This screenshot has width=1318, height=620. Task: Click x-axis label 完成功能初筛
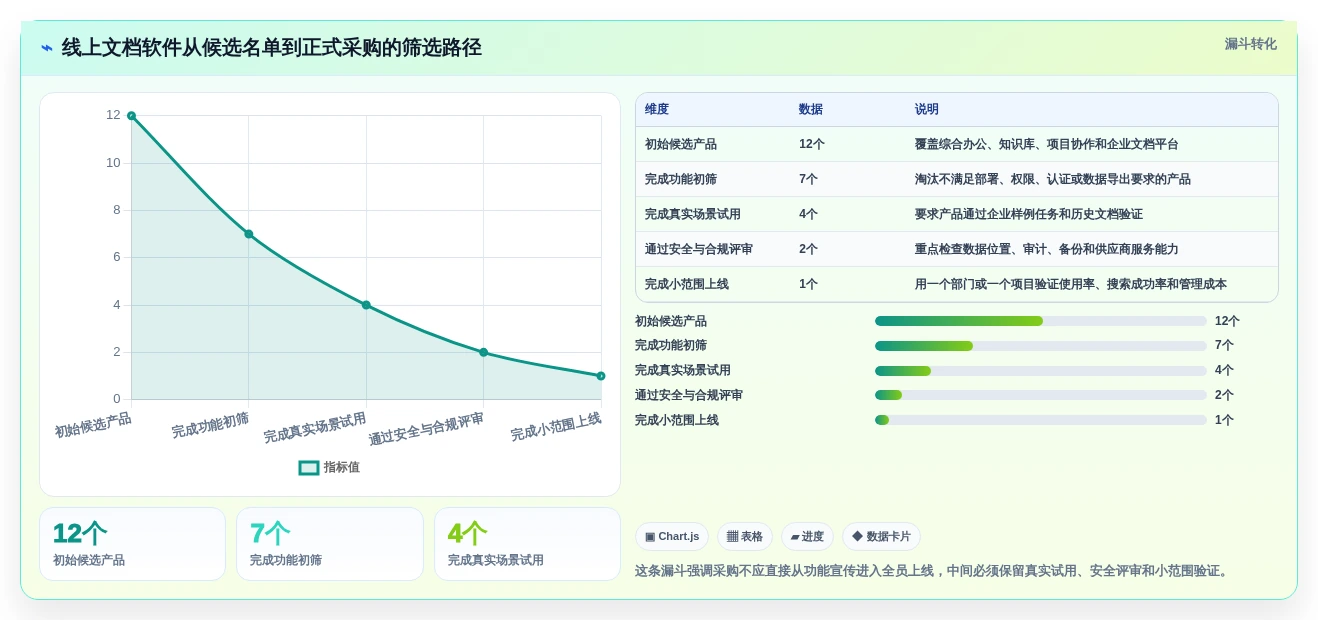point(210,425)
